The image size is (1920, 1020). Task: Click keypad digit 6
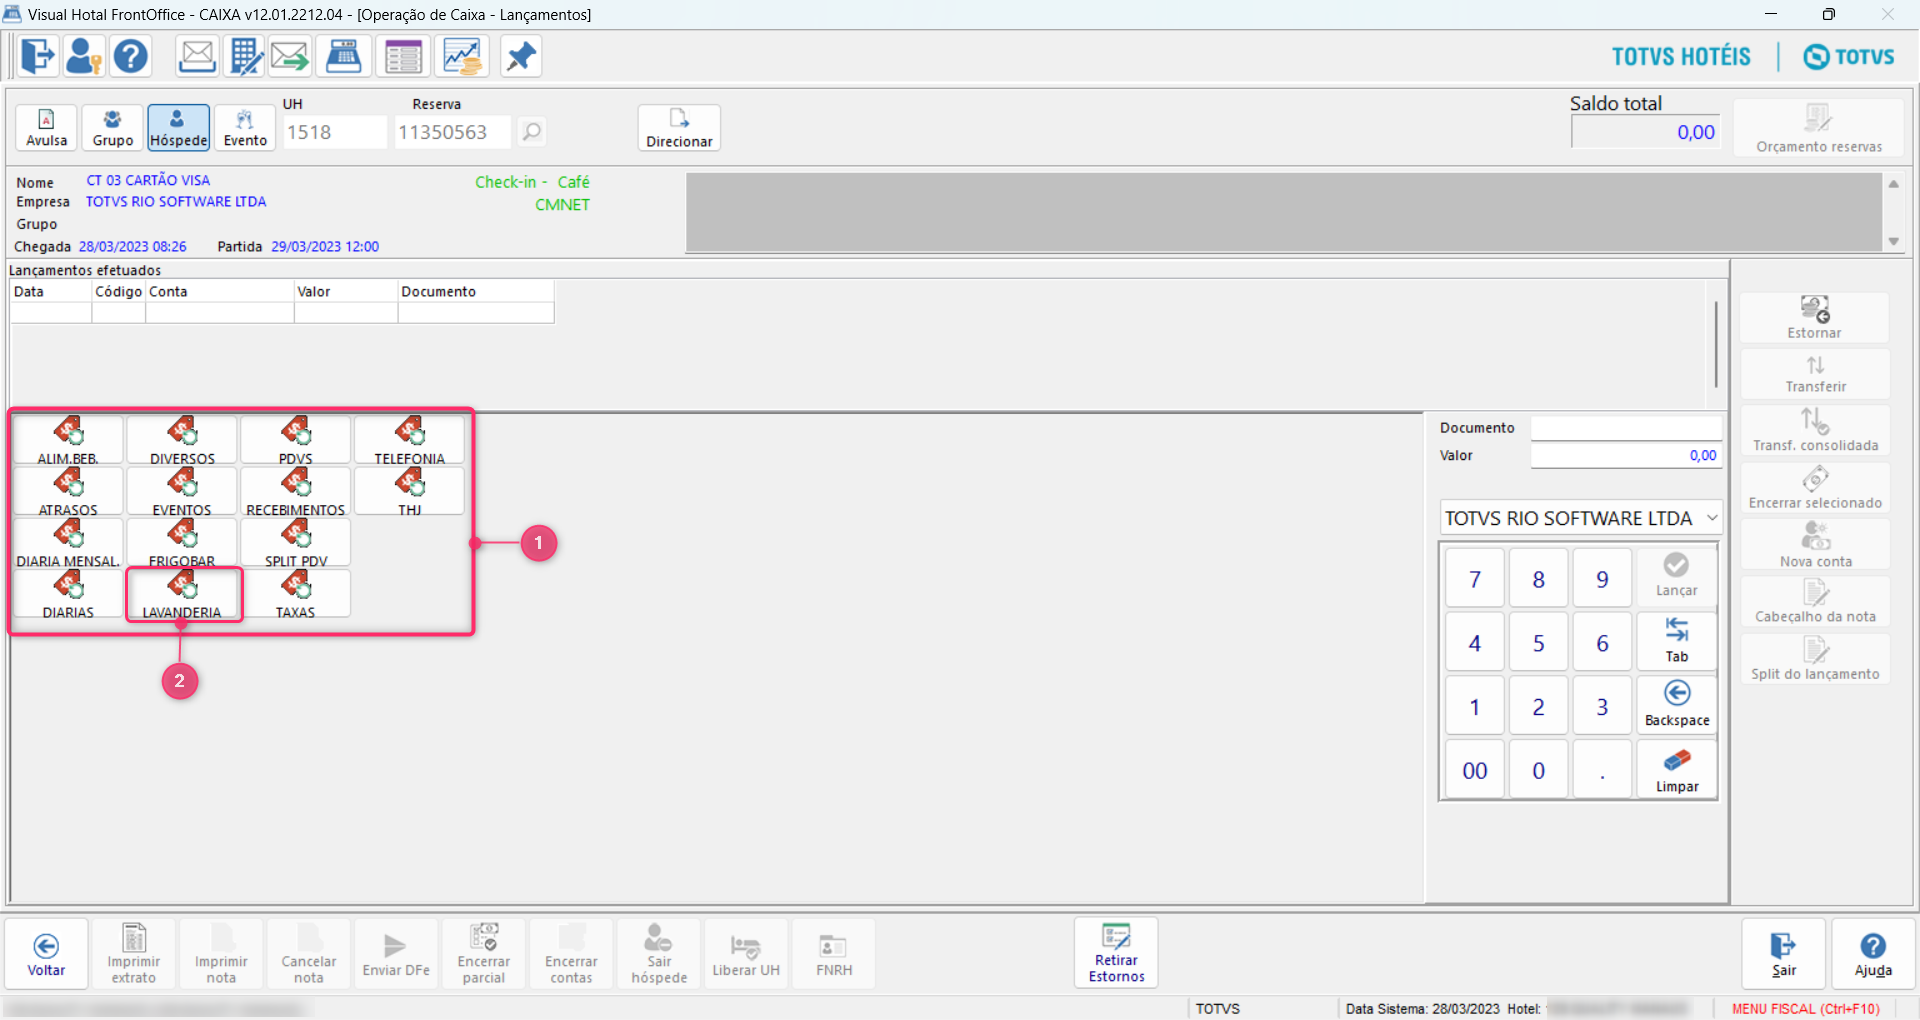pos(1602,643)
